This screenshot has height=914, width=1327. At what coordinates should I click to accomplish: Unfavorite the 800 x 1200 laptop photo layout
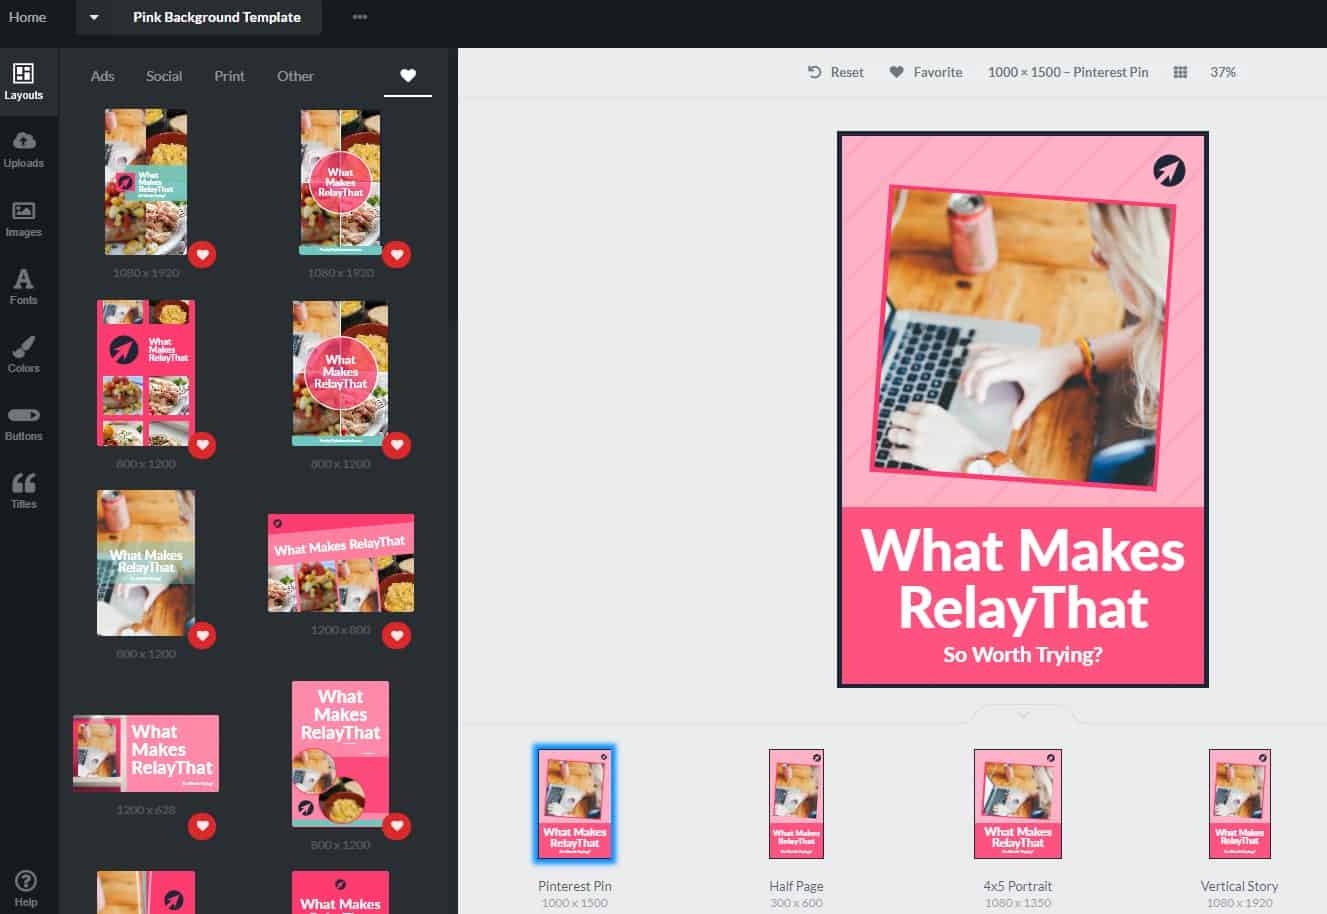pyautogui.click(x=202, y=635)
